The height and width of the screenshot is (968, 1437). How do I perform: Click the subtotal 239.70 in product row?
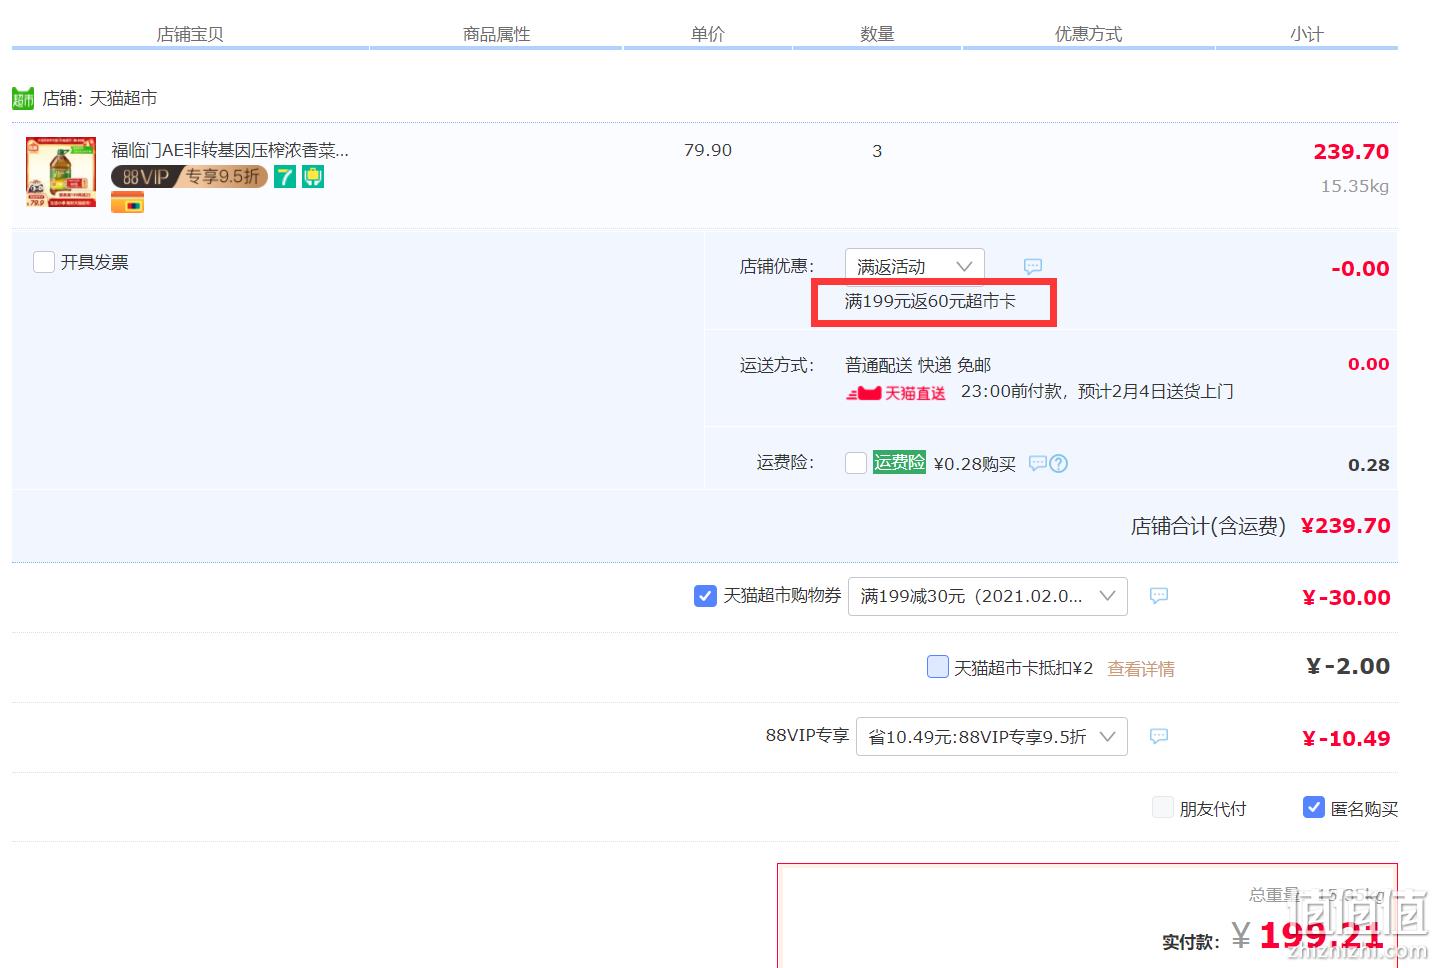tap(1351, 152)
